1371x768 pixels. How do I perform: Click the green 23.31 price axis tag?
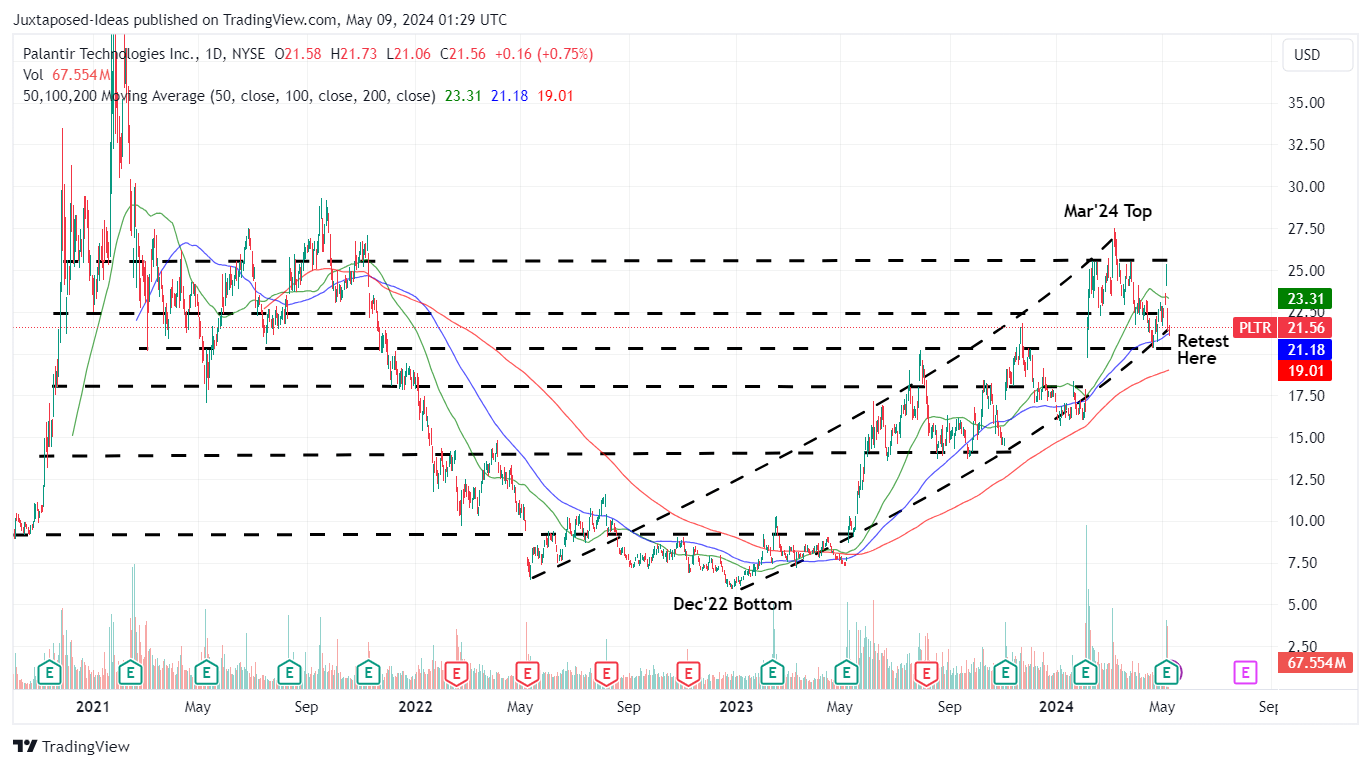point(1304,298)
